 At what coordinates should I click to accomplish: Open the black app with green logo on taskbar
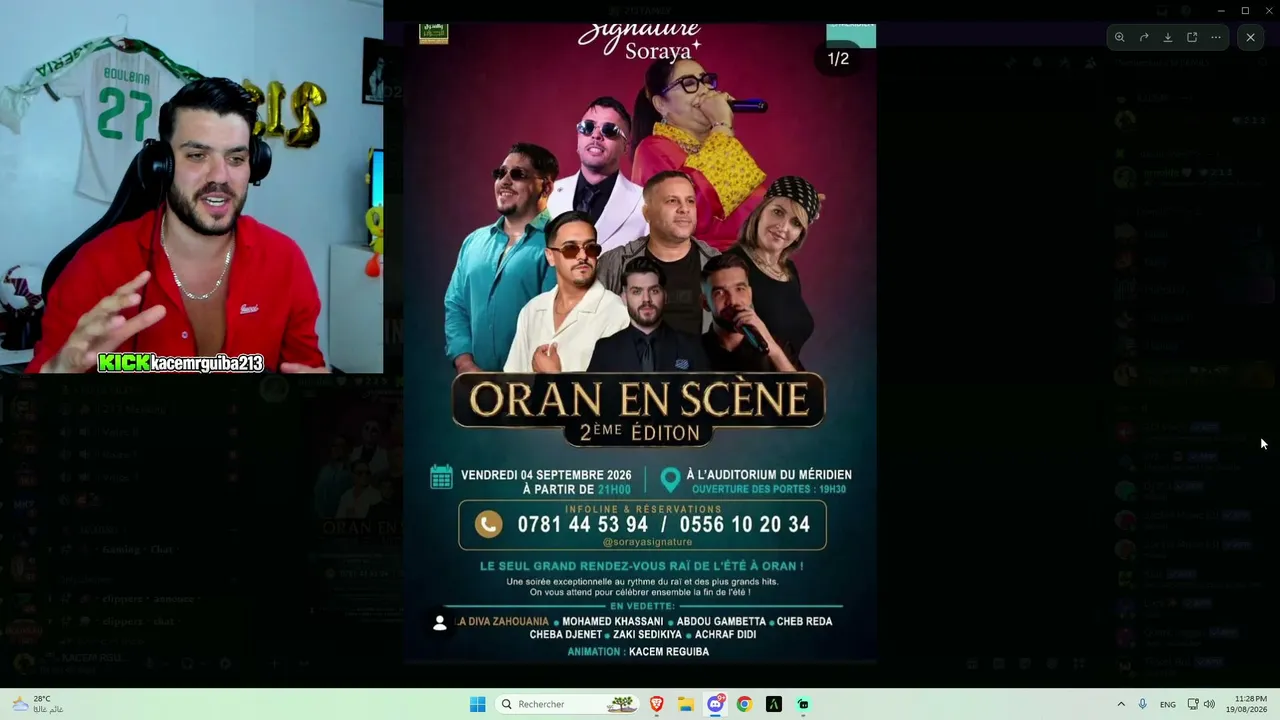point(774,704)
